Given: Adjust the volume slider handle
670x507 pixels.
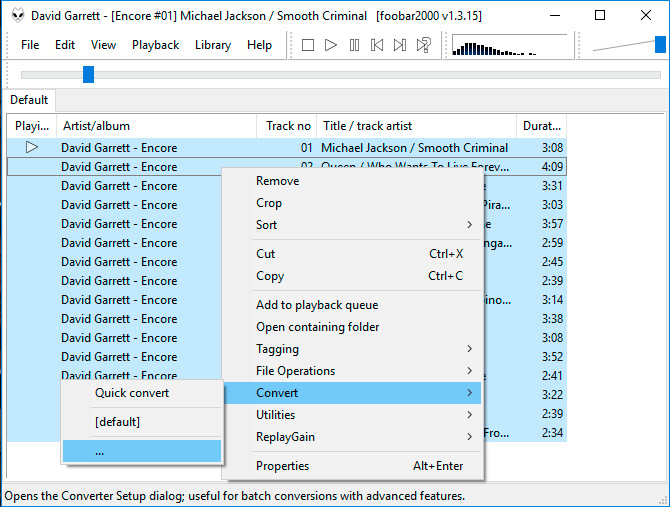Looking at the screenshot, I should click(660, 44).
